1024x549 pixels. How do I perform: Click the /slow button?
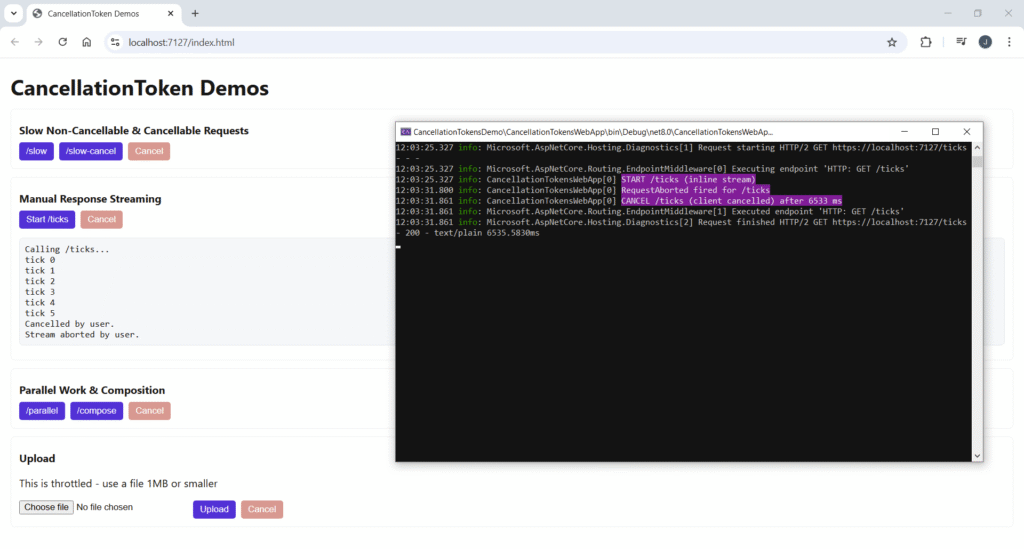(37, 151)
